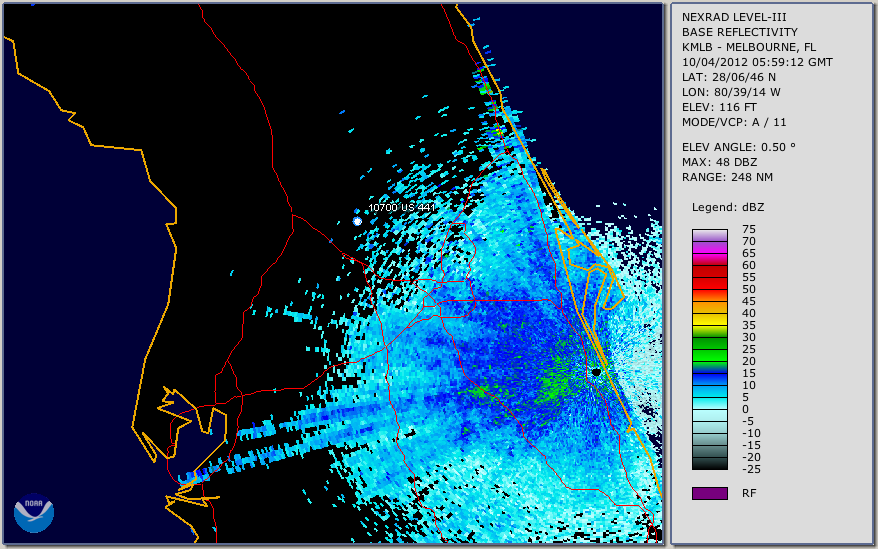878x549 pixels.
Task: Click the 'ELEV ANGLE: 0.50 °' line
Action: click(x=738, y=147)
